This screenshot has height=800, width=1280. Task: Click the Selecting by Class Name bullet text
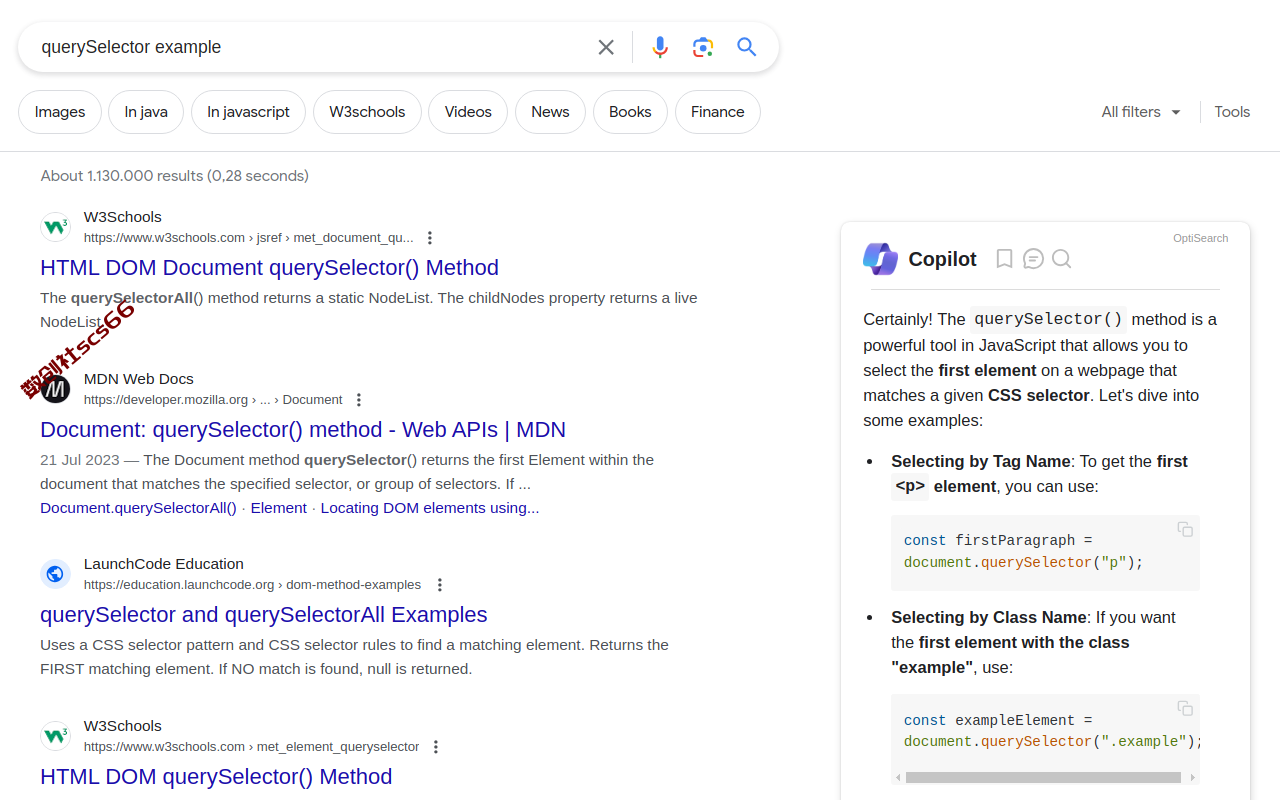tap(1033, 642)
